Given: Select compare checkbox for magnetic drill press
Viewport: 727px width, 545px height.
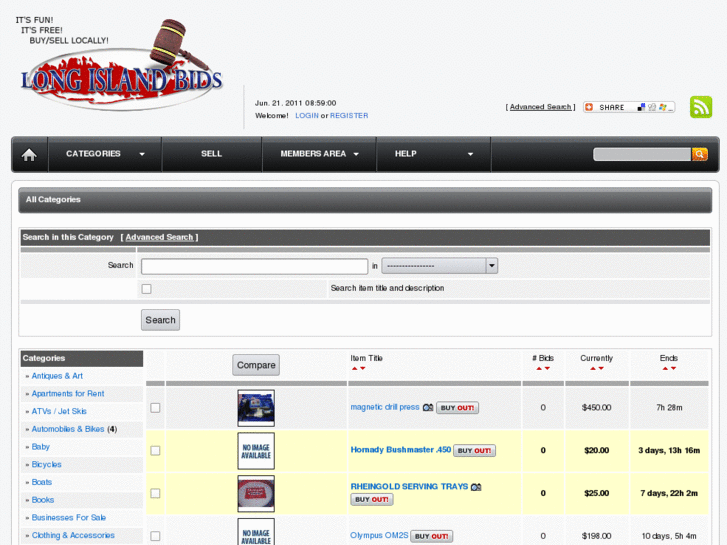Looking at the screenshot, I should 155,408.
